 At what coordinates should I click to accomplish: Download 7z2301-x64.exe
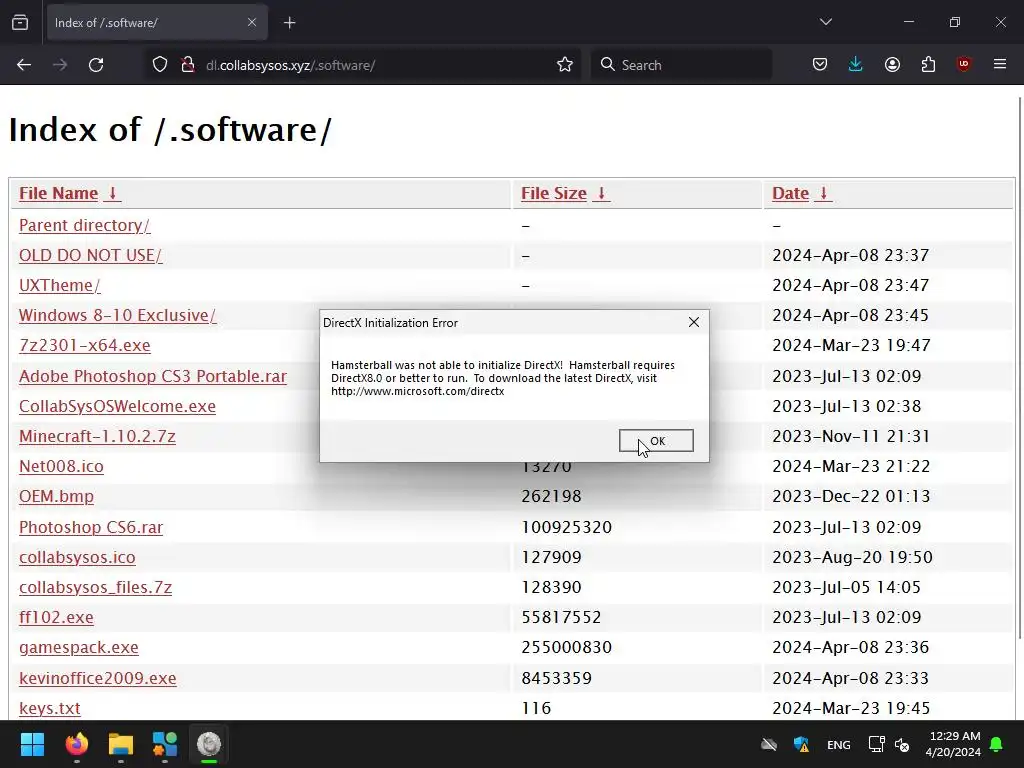point(85,345)
